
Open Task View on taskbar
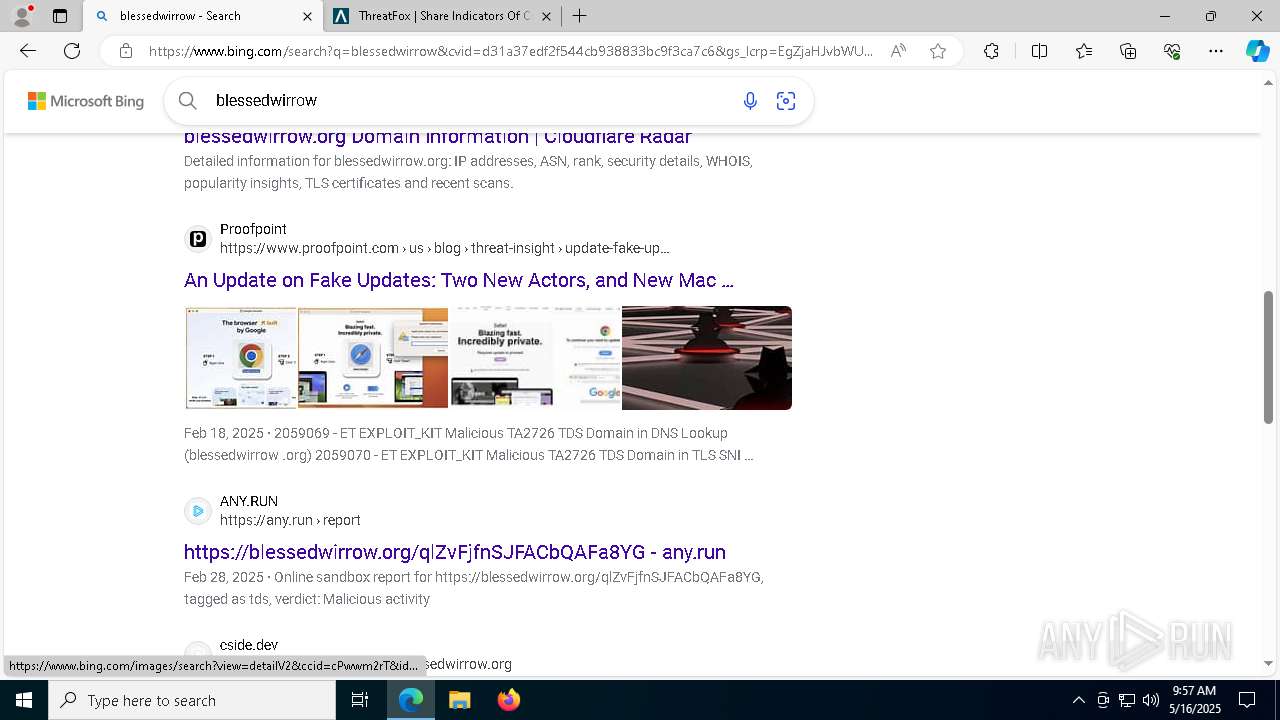360,700
